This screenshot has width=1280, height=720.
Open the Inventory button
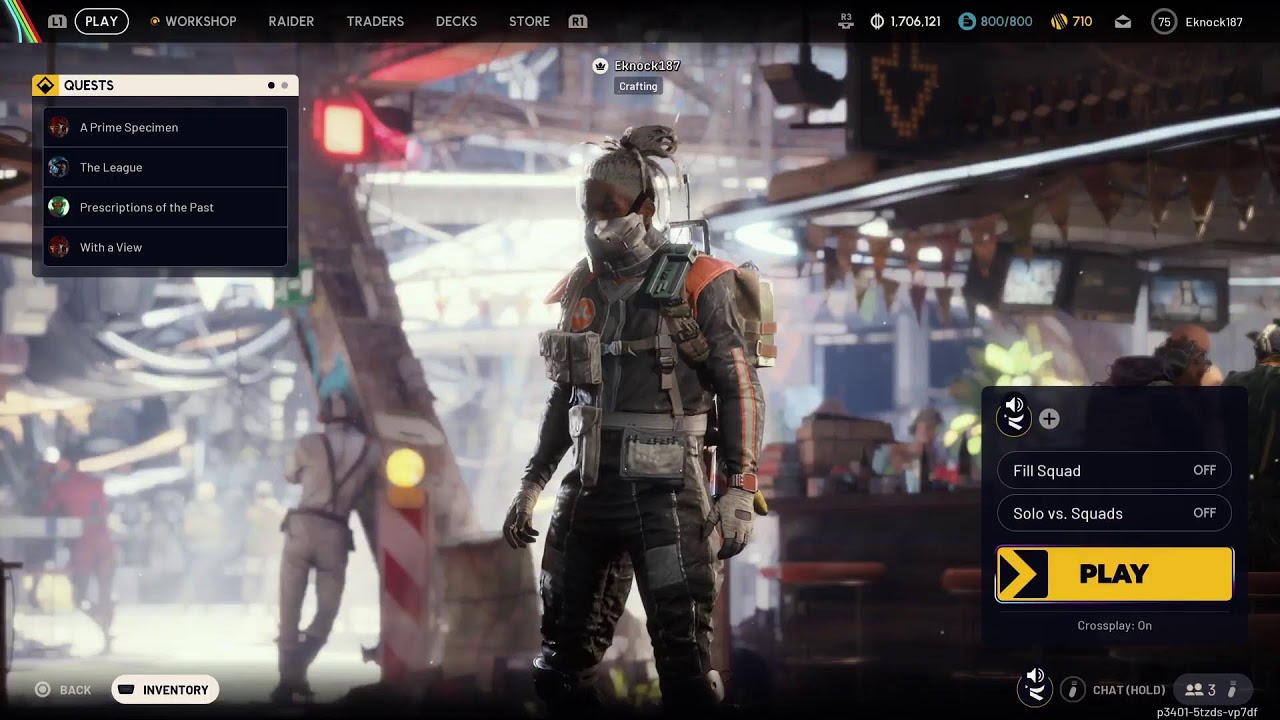coord(165,690)
